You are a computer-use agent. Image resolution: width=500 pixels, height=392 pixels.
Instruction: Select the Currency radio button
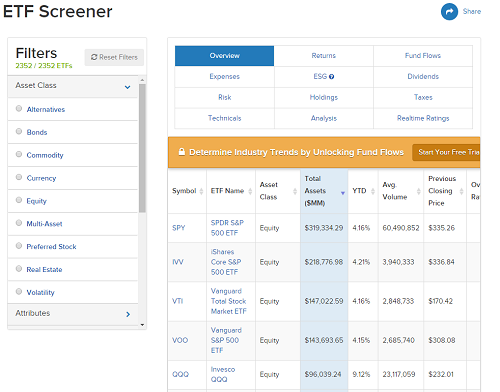point(19,177)
